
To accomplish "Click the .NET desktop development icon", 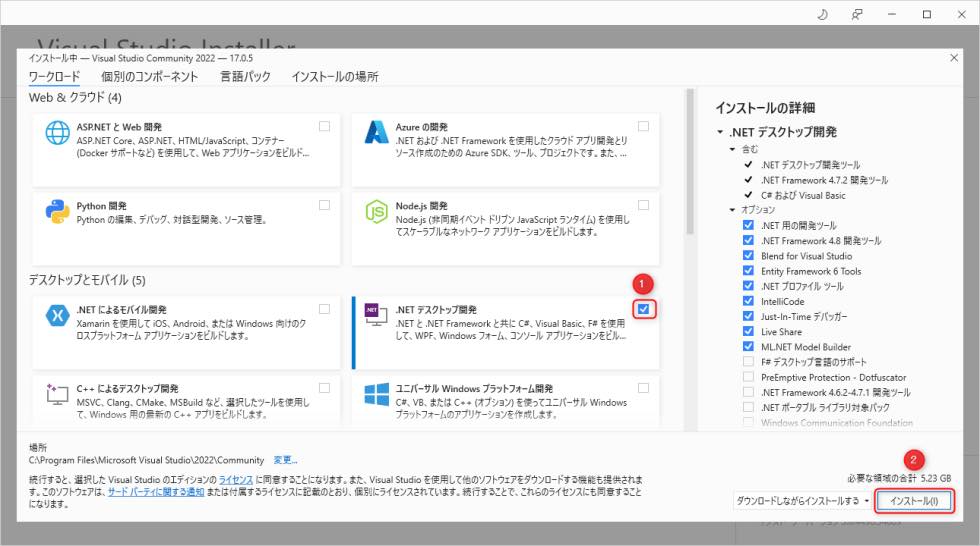I will point(377,316).
